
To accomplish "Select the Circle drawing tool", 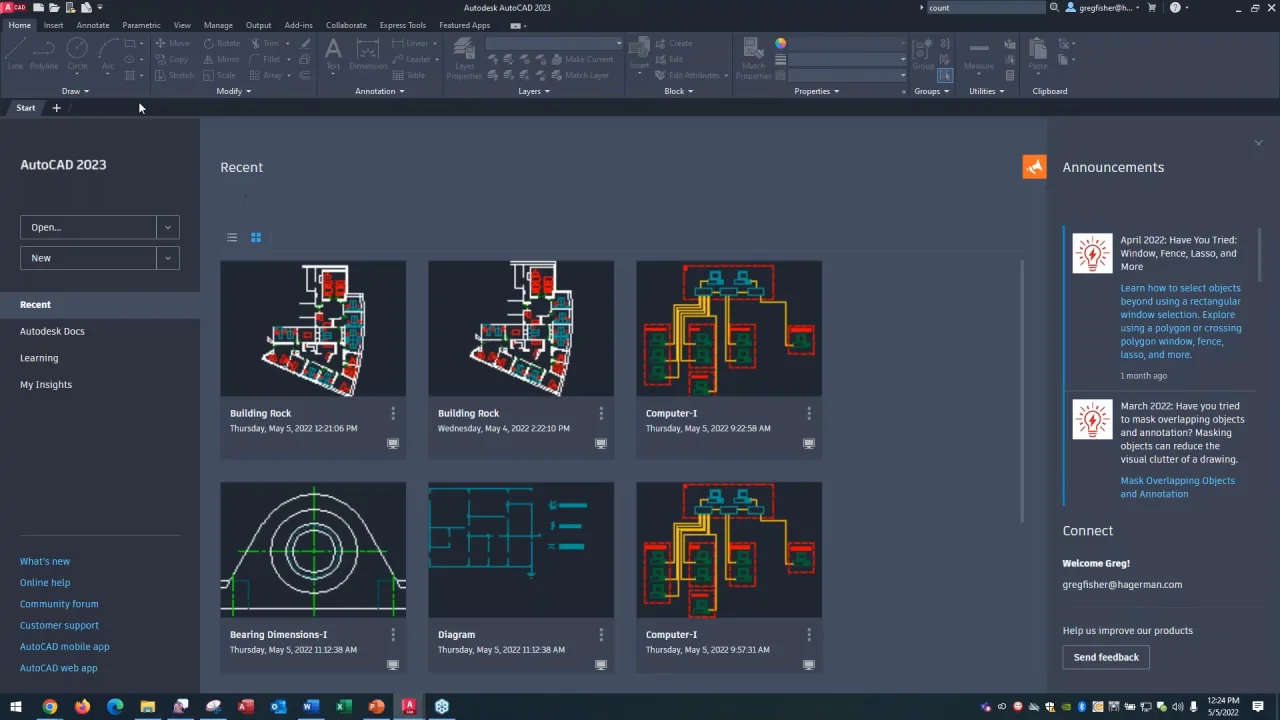I will [x=77, y=54].
